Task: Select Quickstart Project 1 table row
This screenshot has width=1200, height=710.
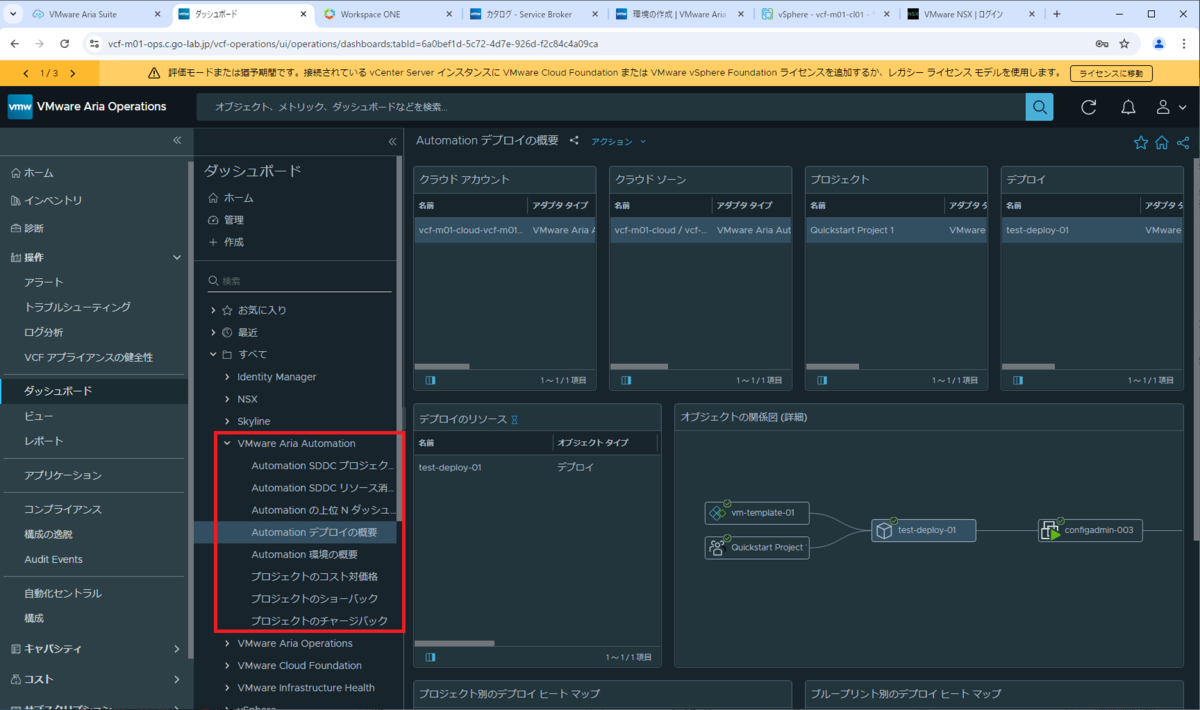Action: pyautogui.click(x=897, y=230)
